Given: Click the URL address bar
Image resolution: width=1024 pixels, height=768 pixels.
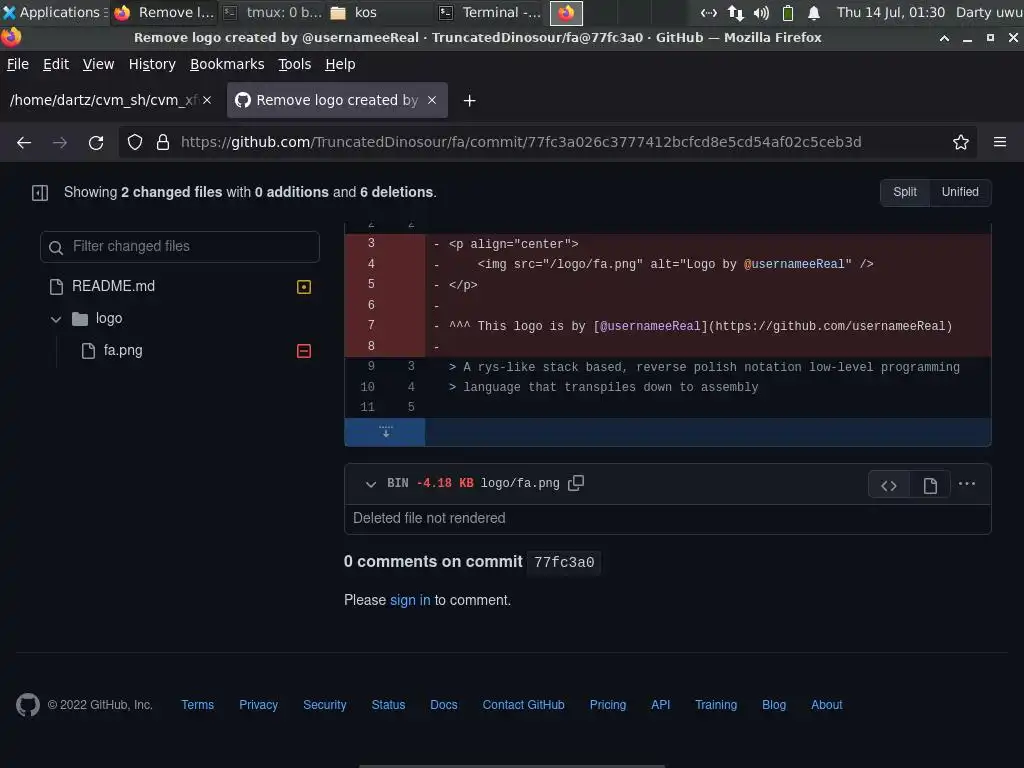Looking at the screenshot, I should (x=520, y=142).
